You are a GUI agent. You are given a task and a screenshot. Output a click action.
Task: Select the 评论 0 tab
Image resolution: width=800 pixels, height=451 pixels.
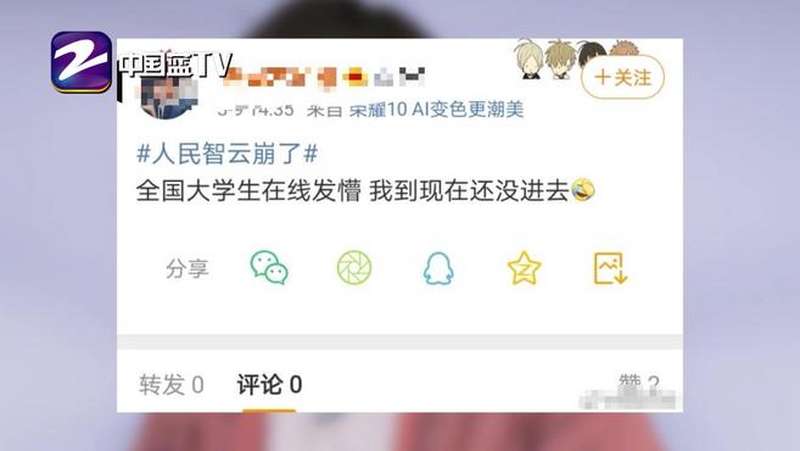coord(269,385)
